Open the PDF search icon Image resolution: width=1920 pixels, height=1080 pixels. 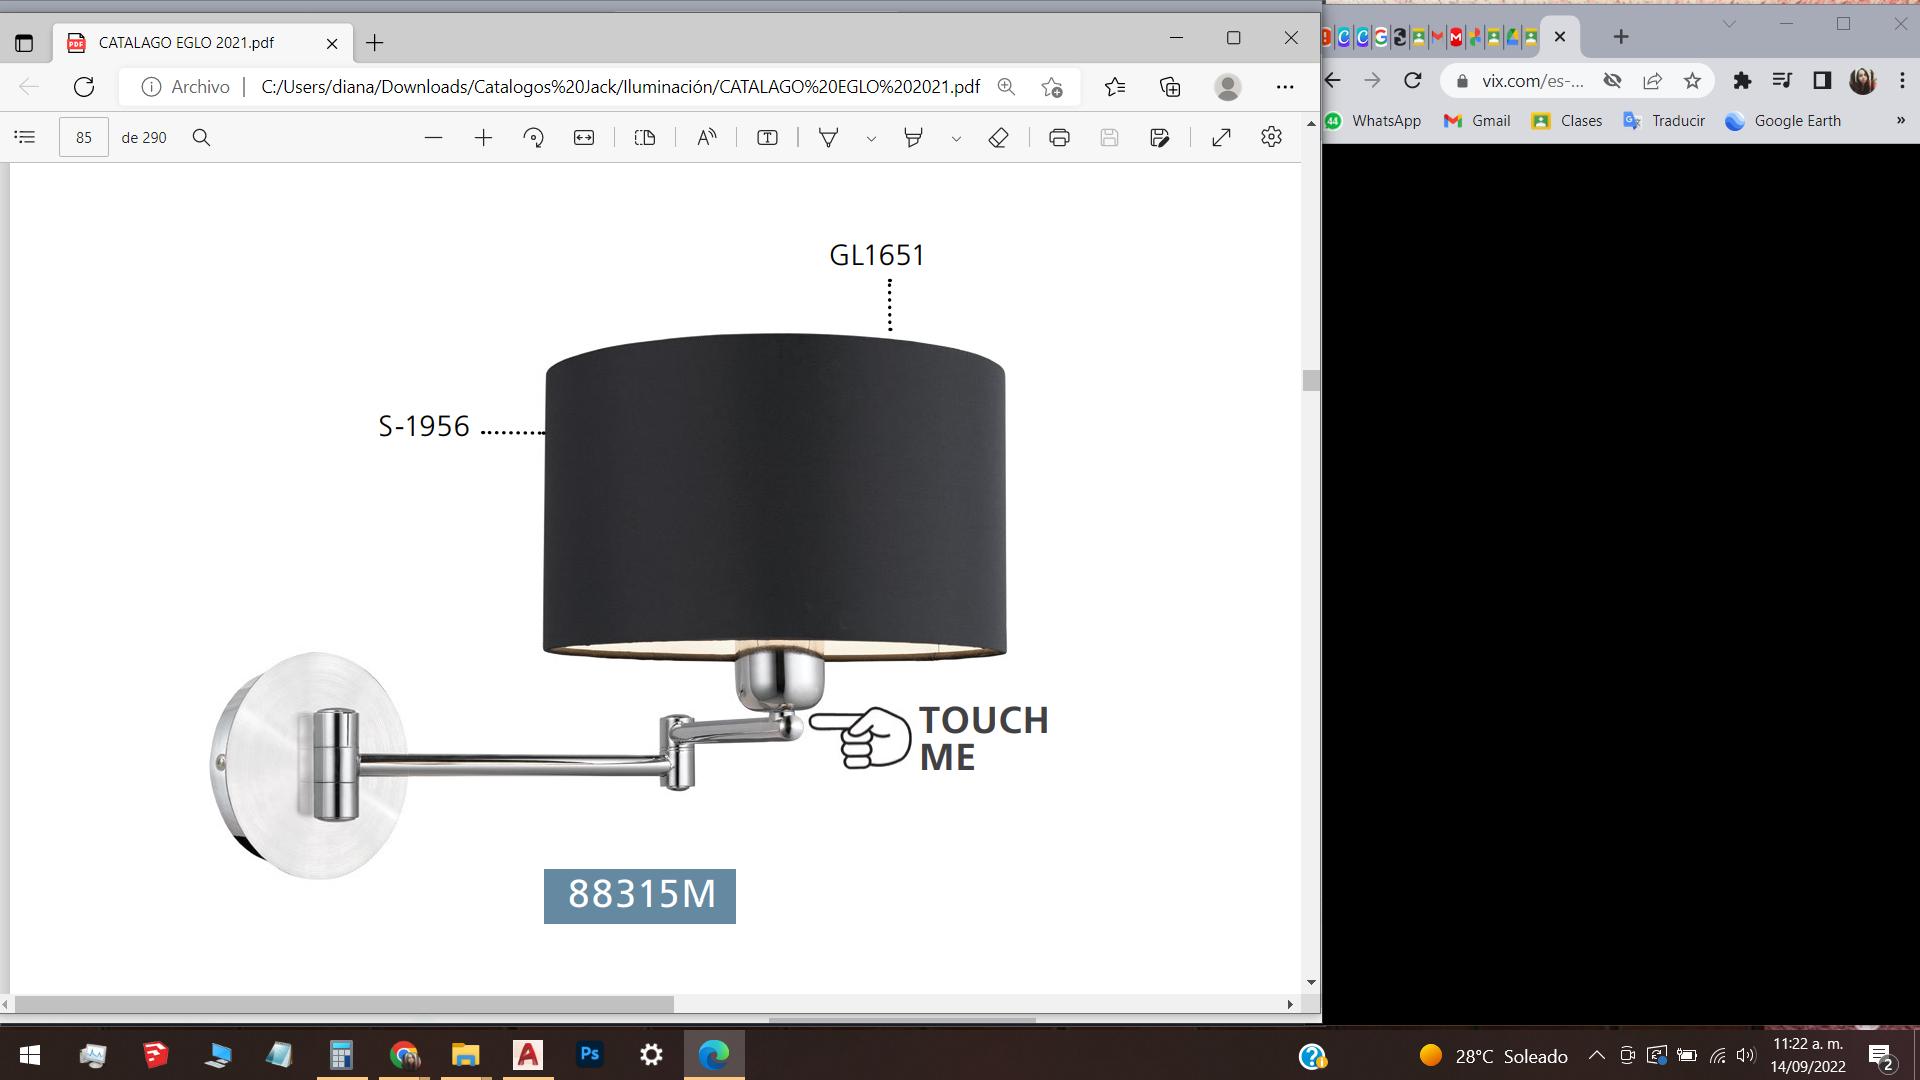(201, 138)
